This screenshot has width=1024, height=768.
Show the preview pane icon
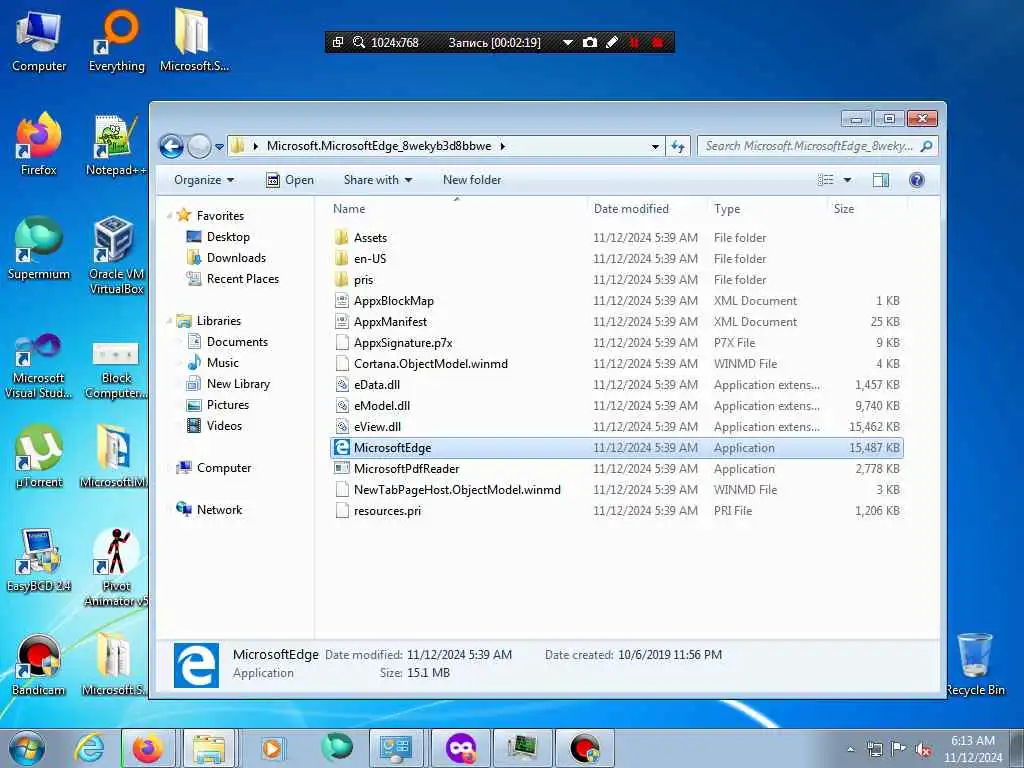[x=881, y=180]
